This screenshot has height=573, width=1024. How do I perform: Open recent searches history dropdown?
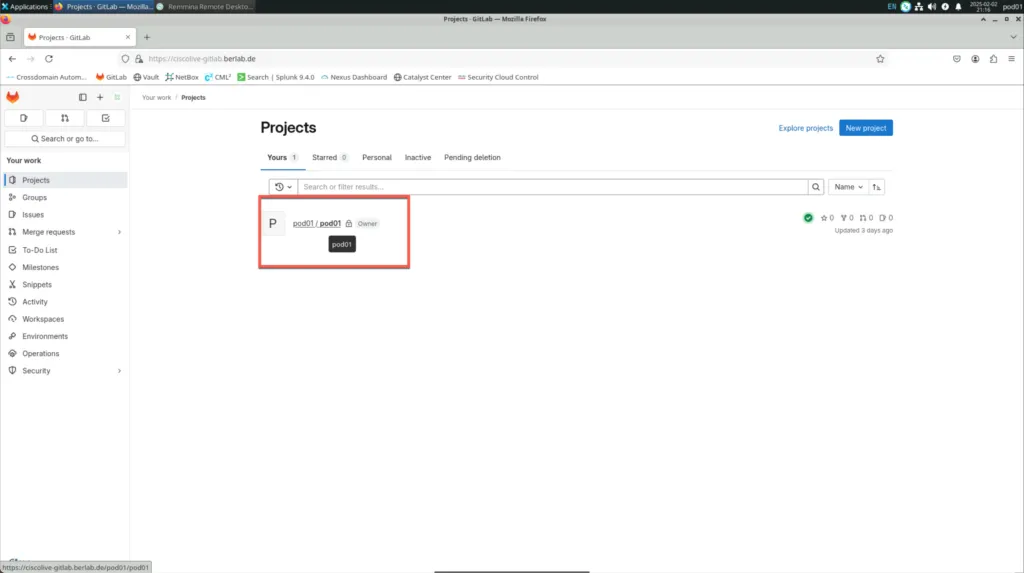click(x=283, y=187)
